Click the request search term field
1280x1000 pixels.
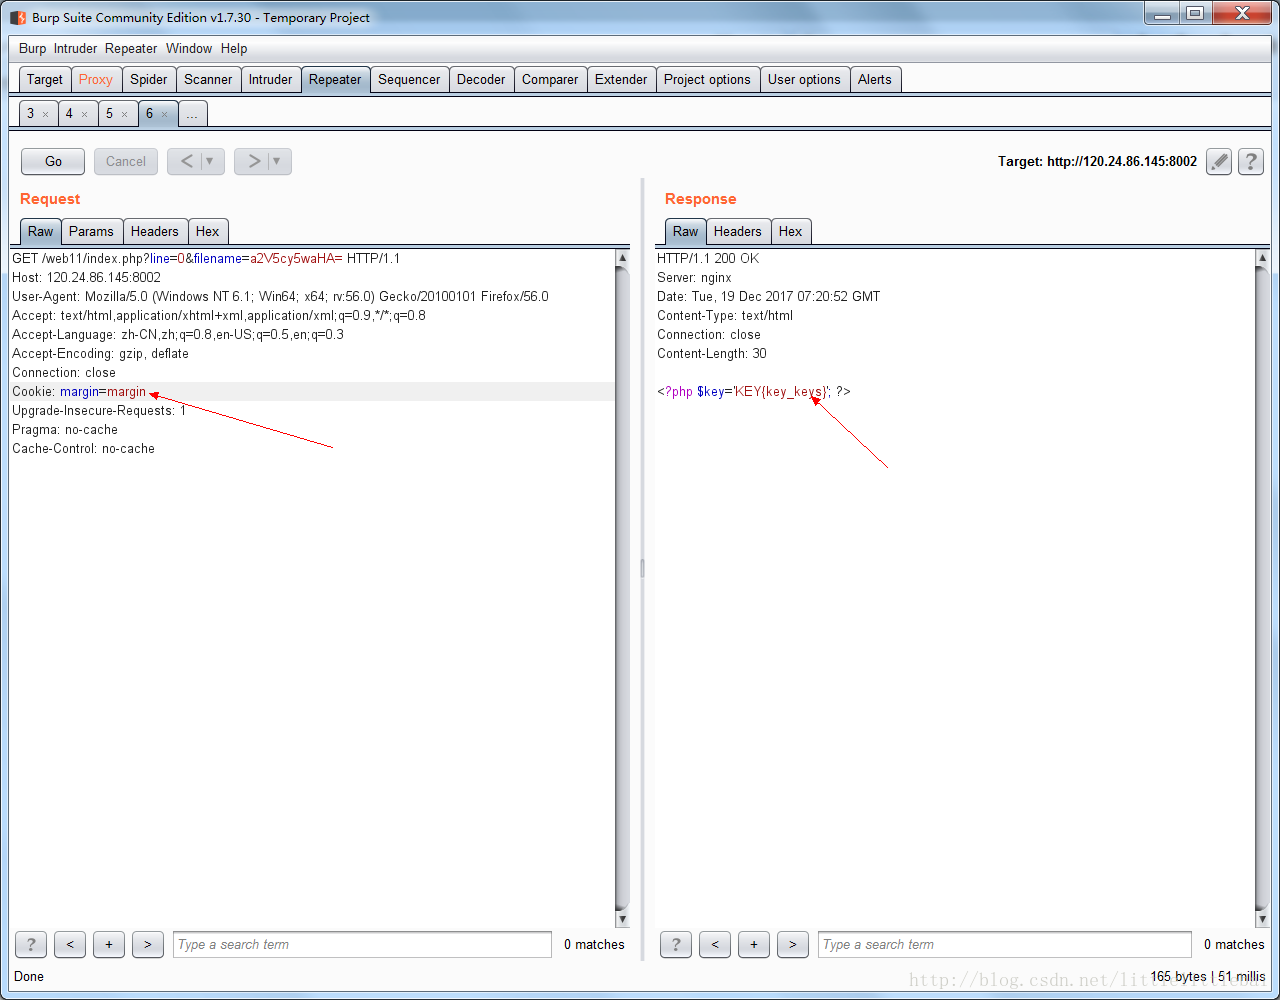pyautogui.click(x=362, y=944)
